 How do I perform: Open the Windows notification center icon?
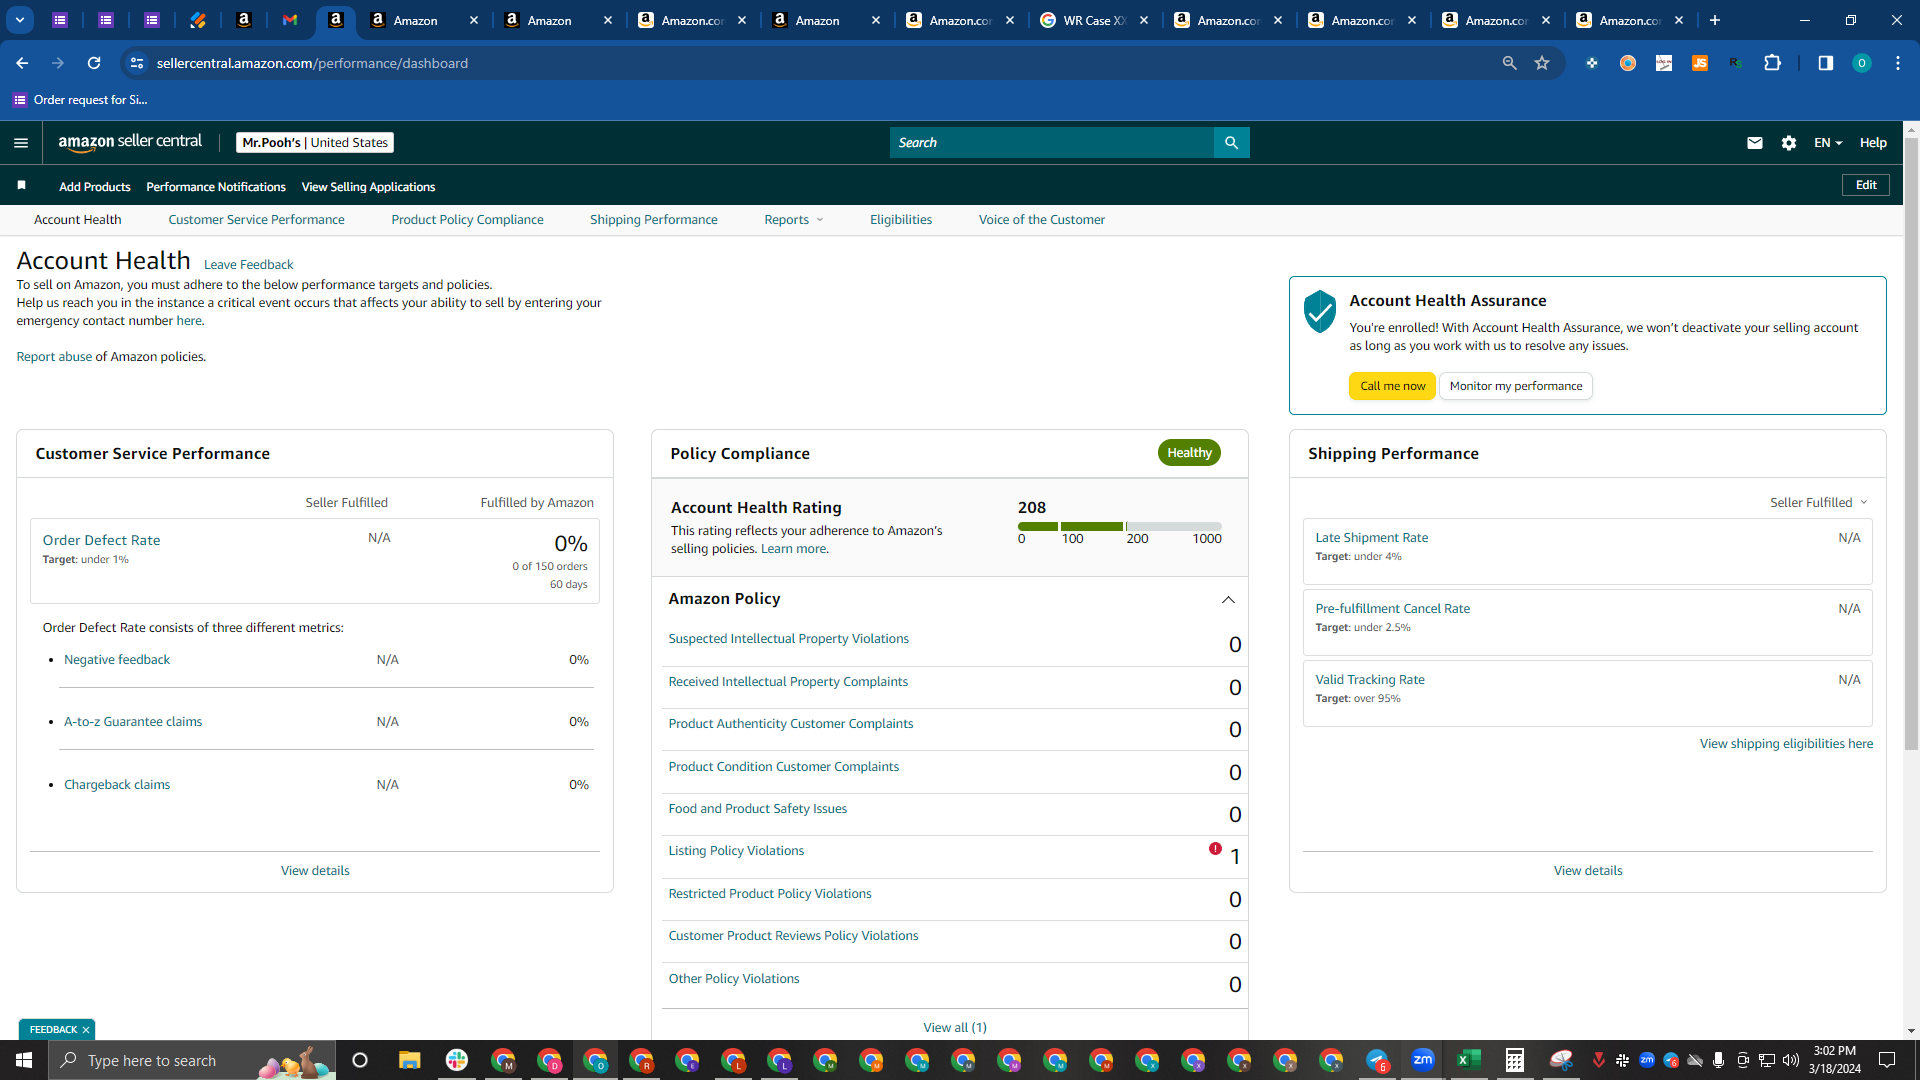1887,1060
